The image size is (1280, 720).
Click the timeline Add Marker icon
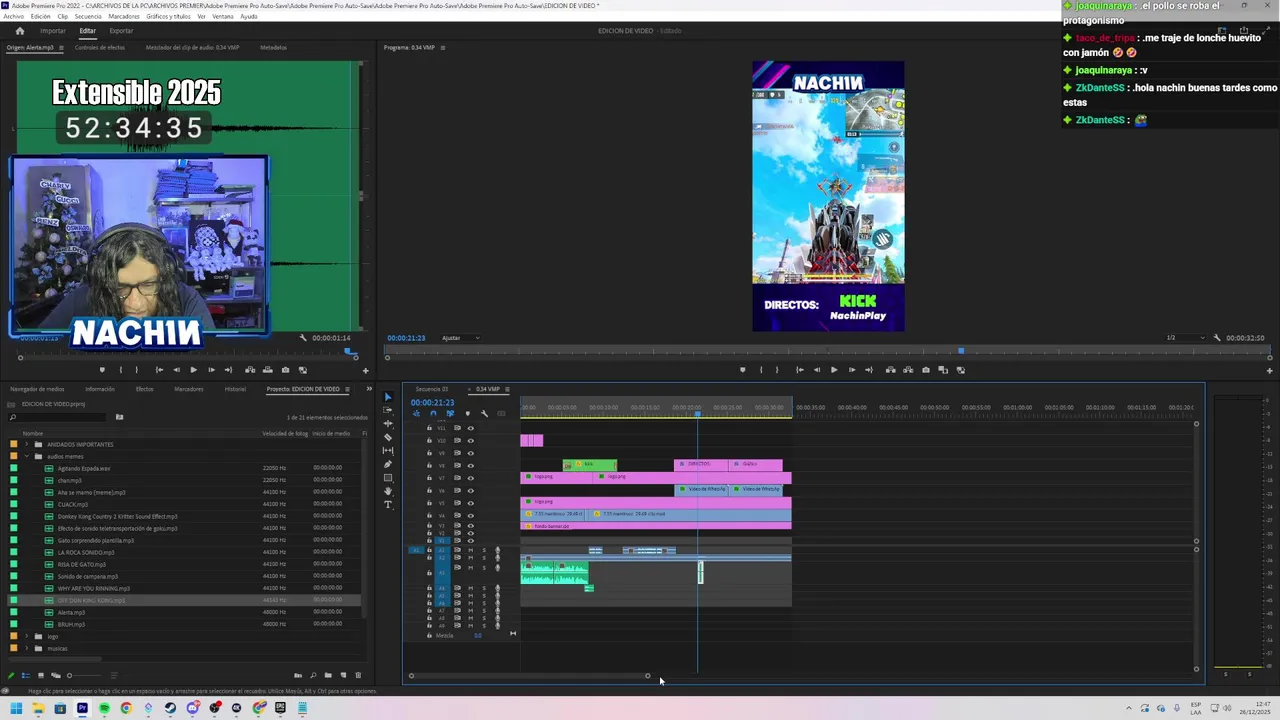[x=467, y=414]
